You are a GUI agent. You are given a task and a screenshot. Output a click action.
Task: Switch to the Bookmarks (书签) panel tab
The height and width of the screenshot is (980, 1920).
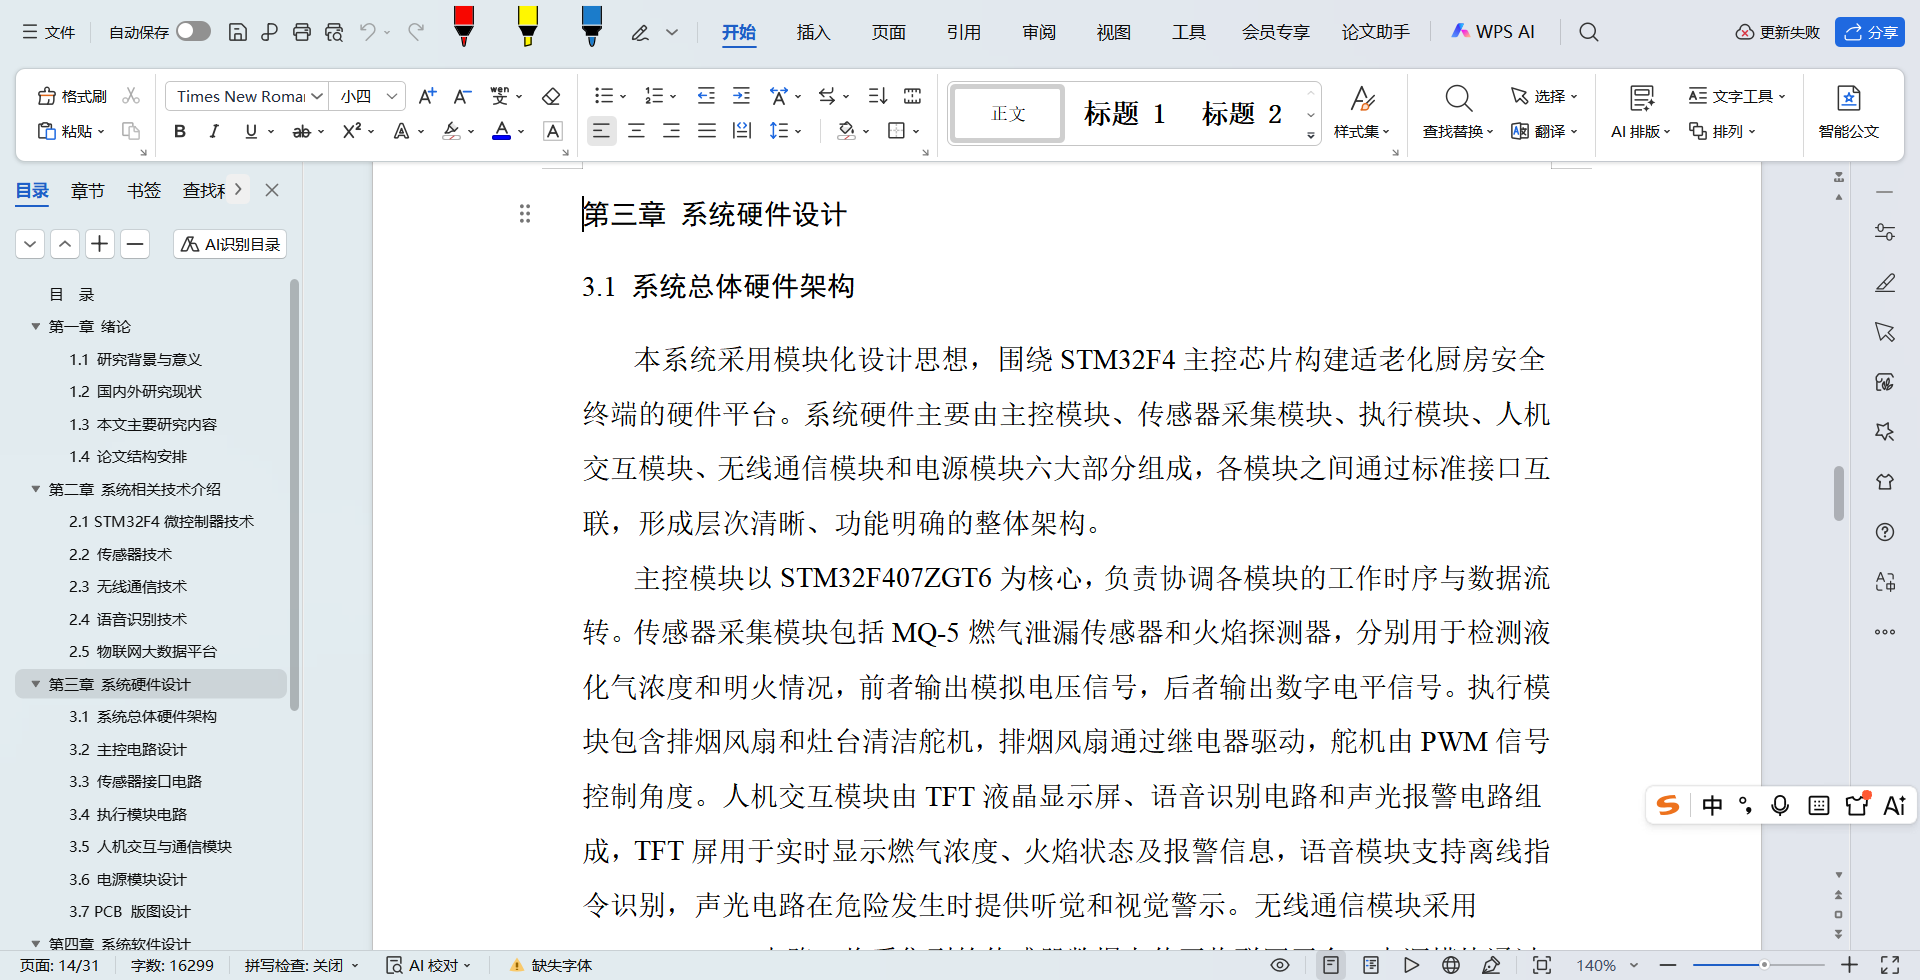[x=144, y=190]
